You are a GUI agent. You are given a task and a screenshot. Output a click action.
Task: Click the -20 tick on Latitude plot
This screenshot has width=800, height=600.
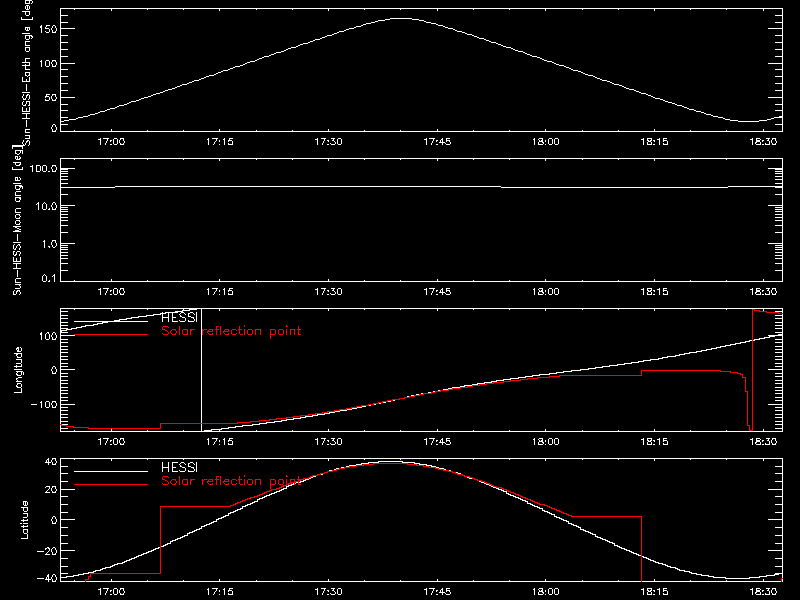pyautogui.click(x=47, y=551)
